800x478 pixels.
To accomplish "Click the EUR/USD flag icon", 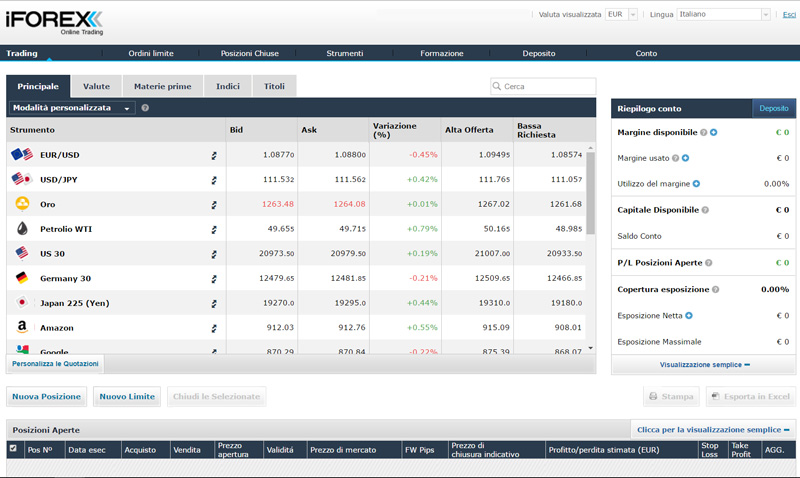I will click(22, 155).
